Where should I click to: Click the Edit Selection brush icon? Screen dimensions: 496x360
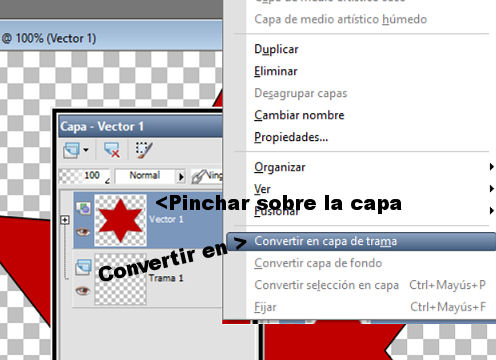(x=144, y=150)
